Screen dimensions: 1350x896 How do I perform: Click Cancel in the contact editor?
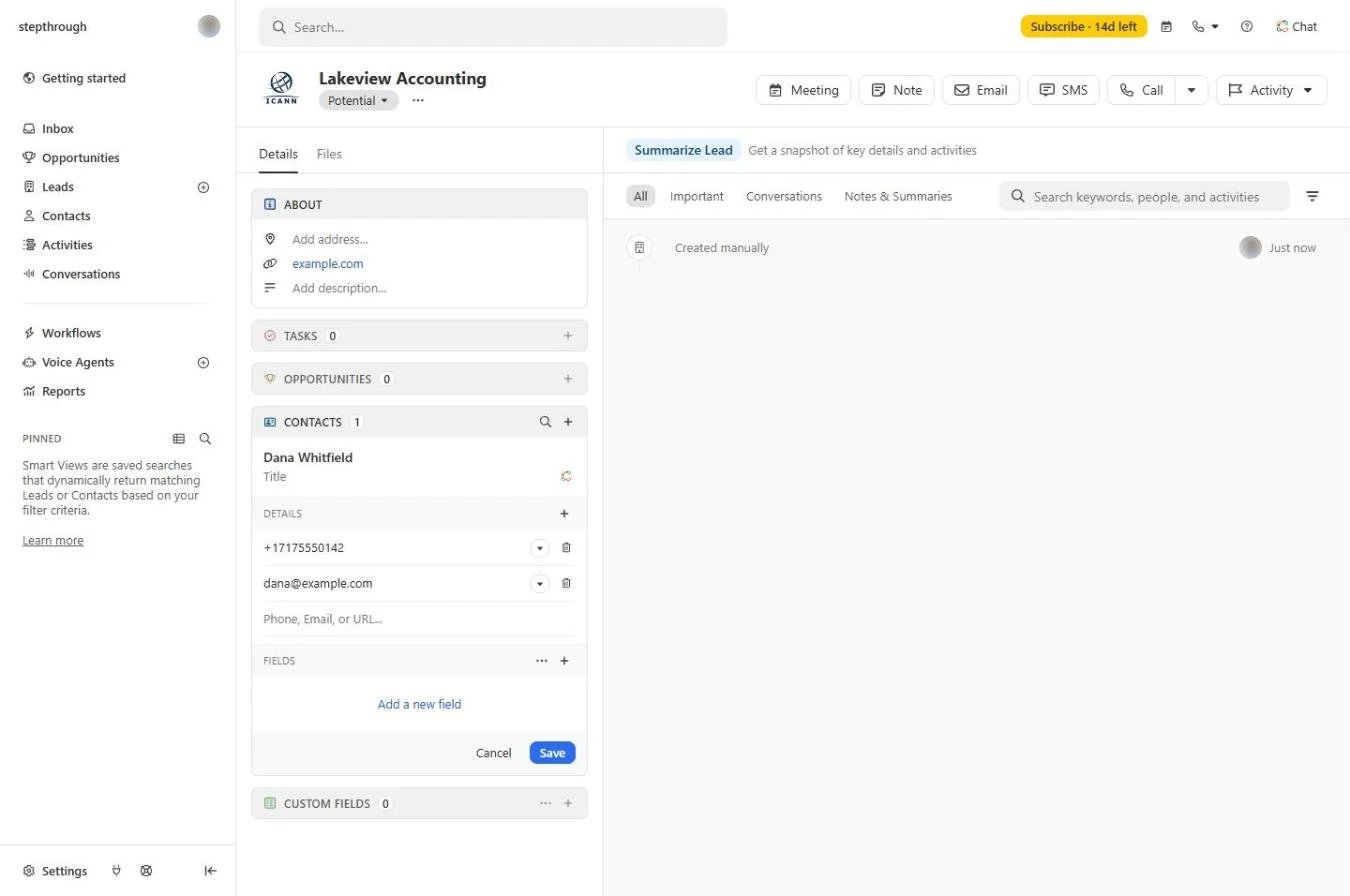tap(493, 753)
